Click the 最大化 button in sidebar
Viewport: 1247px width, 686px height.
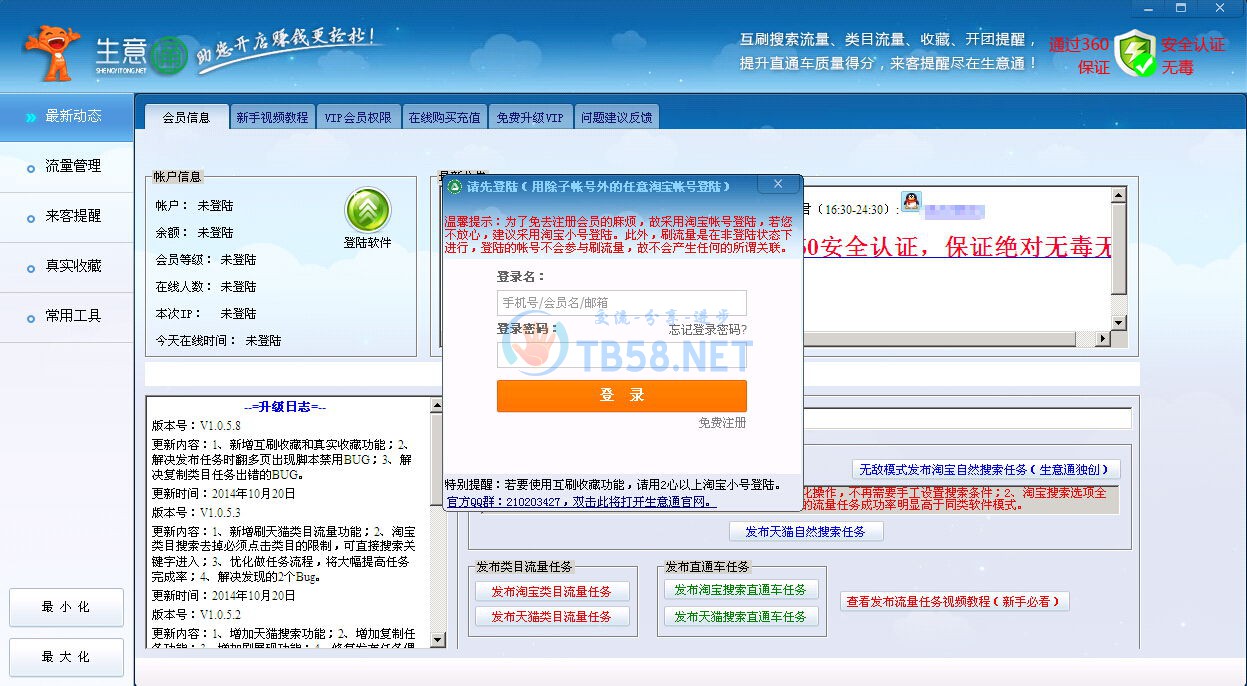tap(66, 657)
